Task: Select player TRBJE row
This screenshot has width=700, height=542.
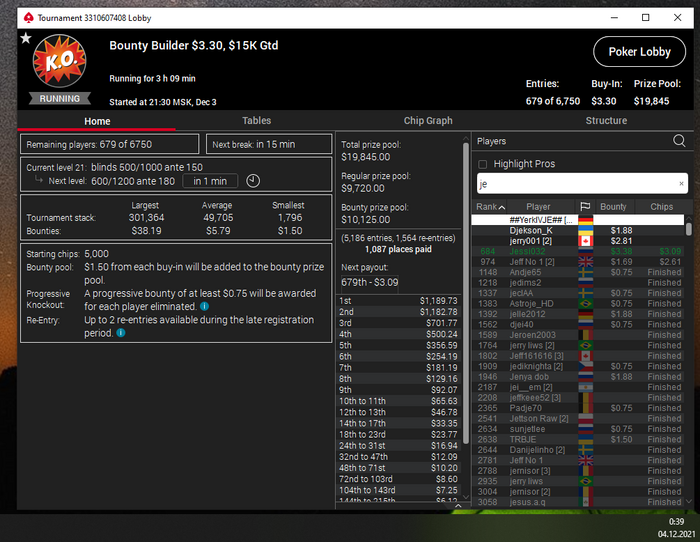Action: pyautogui.click(x=578, y=439)
